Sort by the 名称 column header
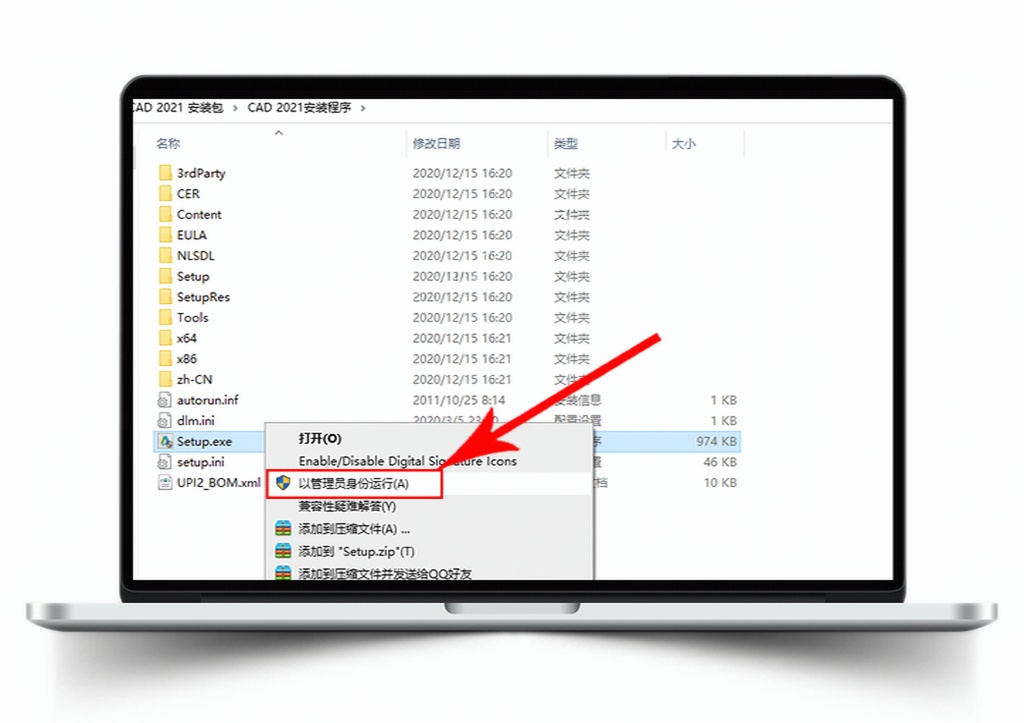Viewport: 1024px width, 723px height. (x=168, y=143)
